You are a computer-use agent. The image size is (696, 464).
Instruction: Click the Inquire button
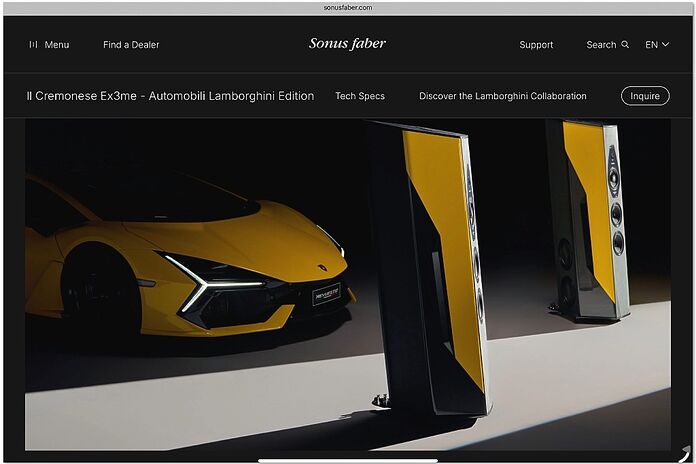pos(645,96)
